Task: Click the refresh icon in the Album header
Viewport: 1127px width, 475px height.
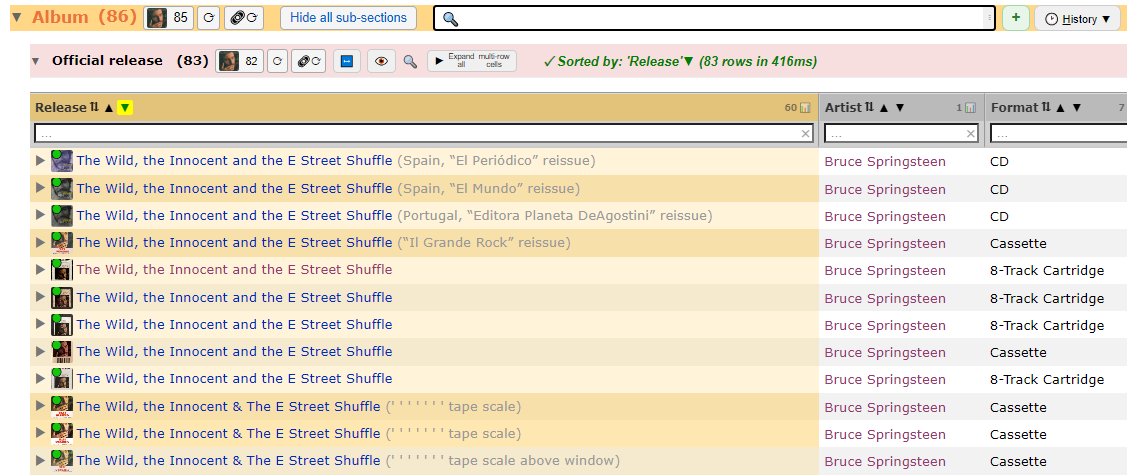Action: pos(208,18)
